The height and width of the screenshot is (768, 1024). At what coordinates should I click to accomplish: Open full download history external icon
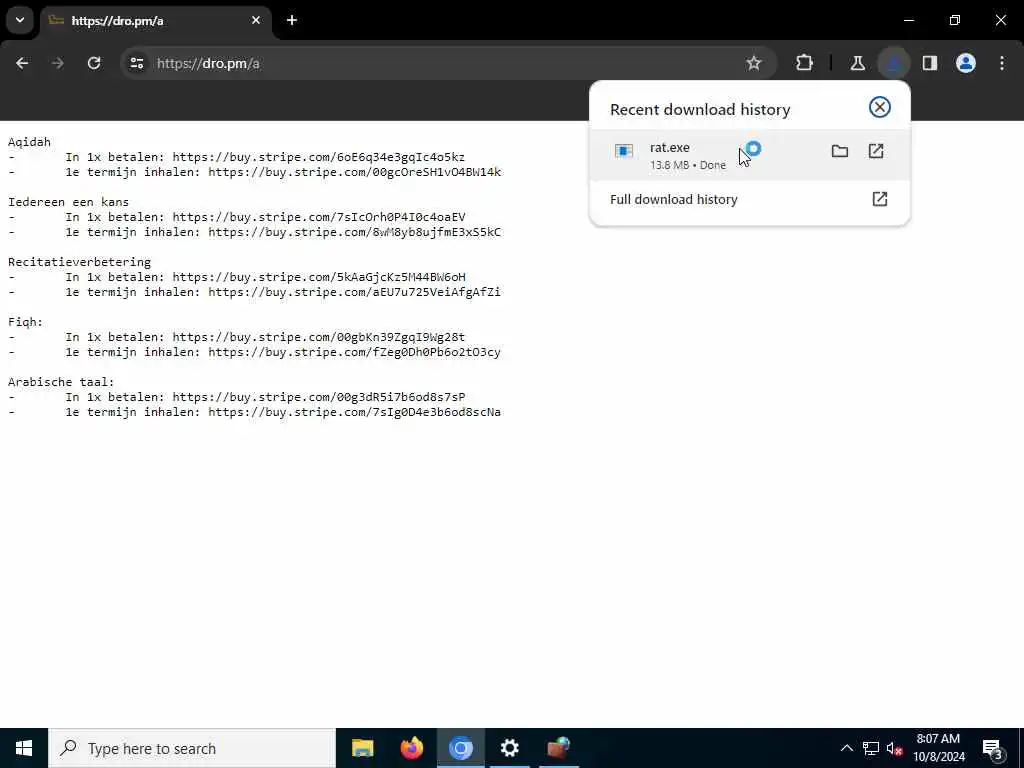tap(880, 199)
